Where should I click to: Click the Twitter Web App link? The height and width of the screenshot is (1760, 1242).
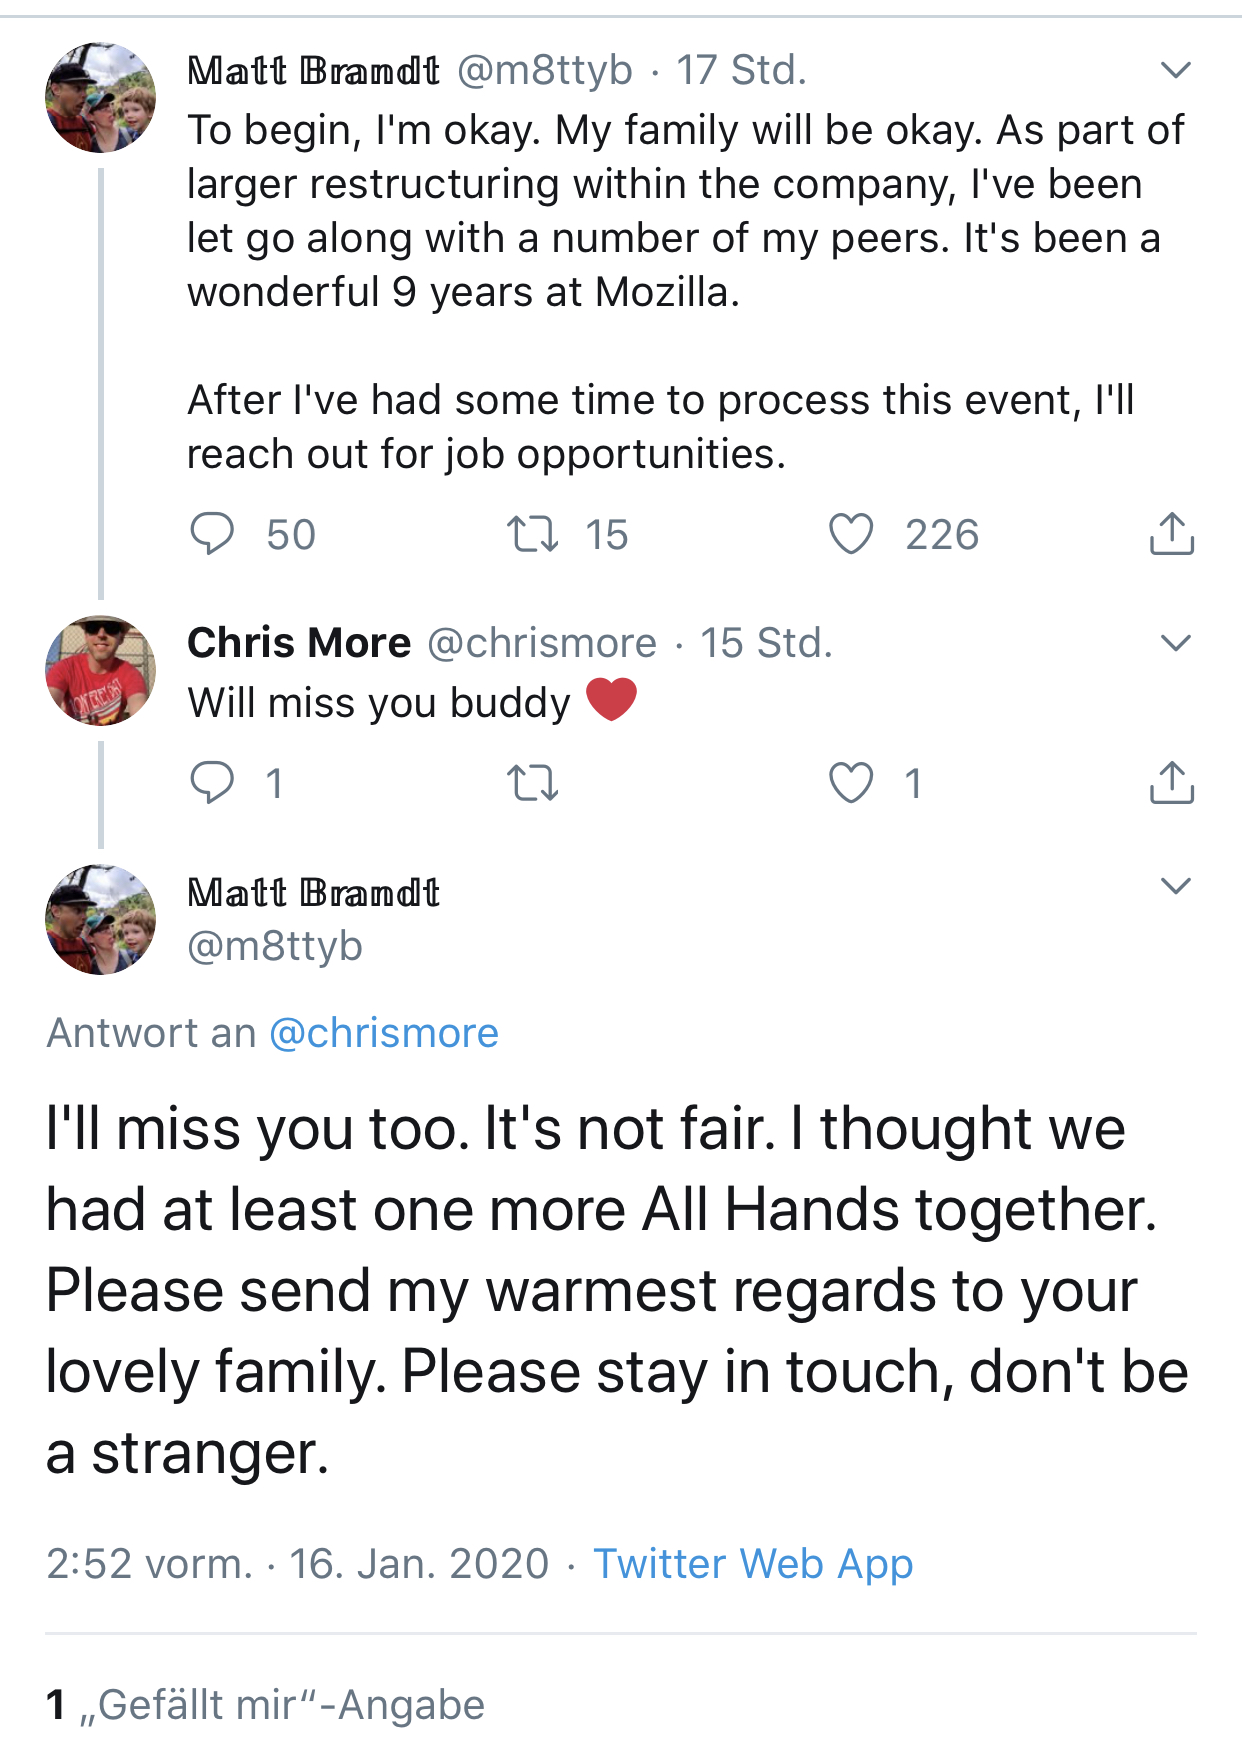click(x=753, y=1564)
